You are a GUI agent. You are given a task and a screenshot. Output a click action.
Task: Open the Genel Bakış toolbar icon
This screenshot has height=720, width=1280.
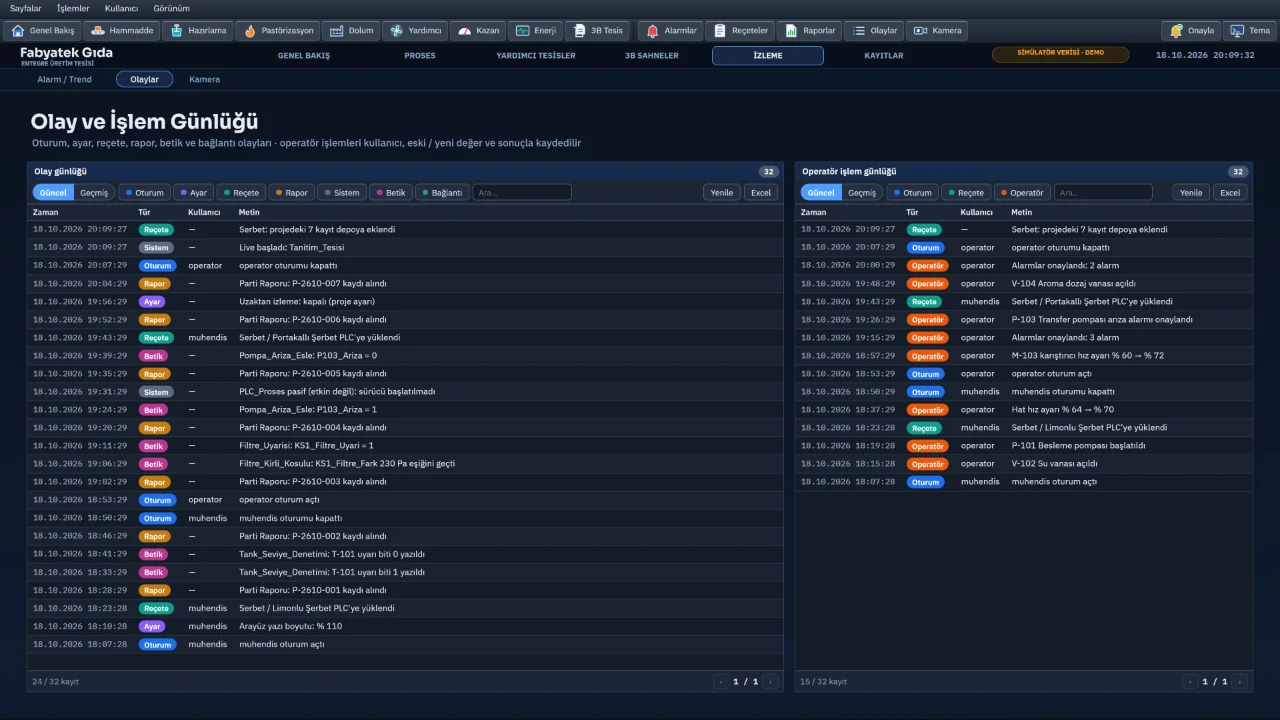pyautogui.click(x=42, y=31)
